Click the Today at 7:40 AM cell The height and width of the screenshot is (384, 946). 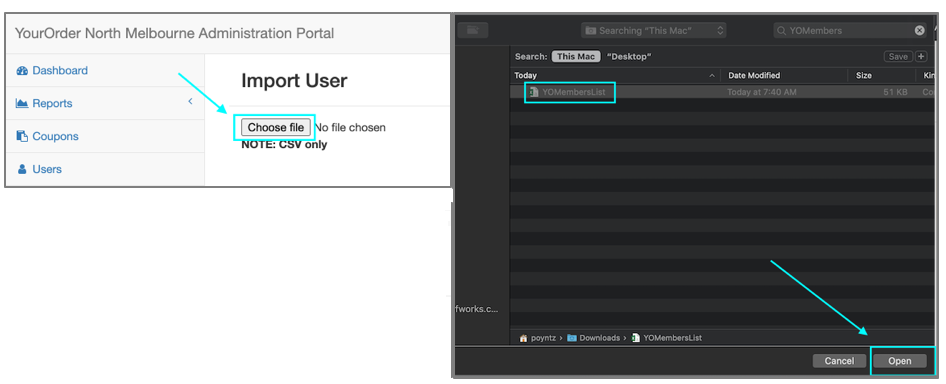[x=763, y=92]
